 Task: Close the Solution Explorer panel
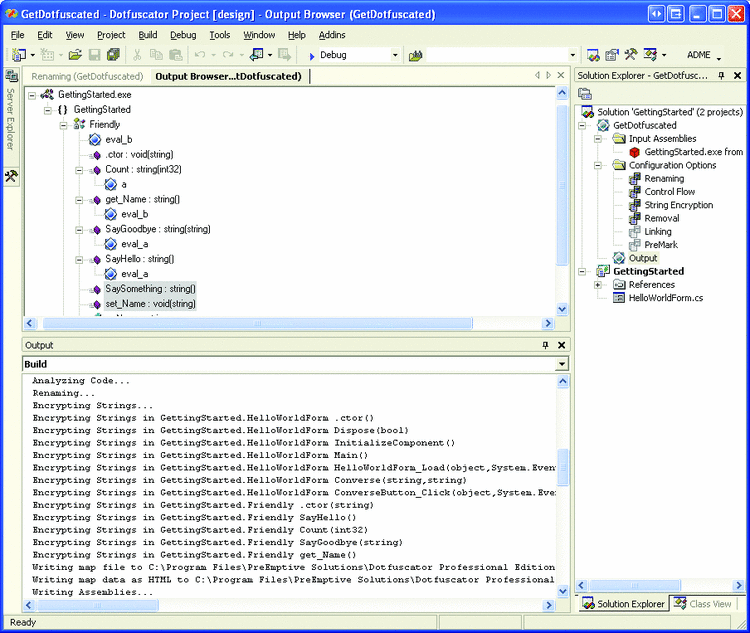point(738,76)
